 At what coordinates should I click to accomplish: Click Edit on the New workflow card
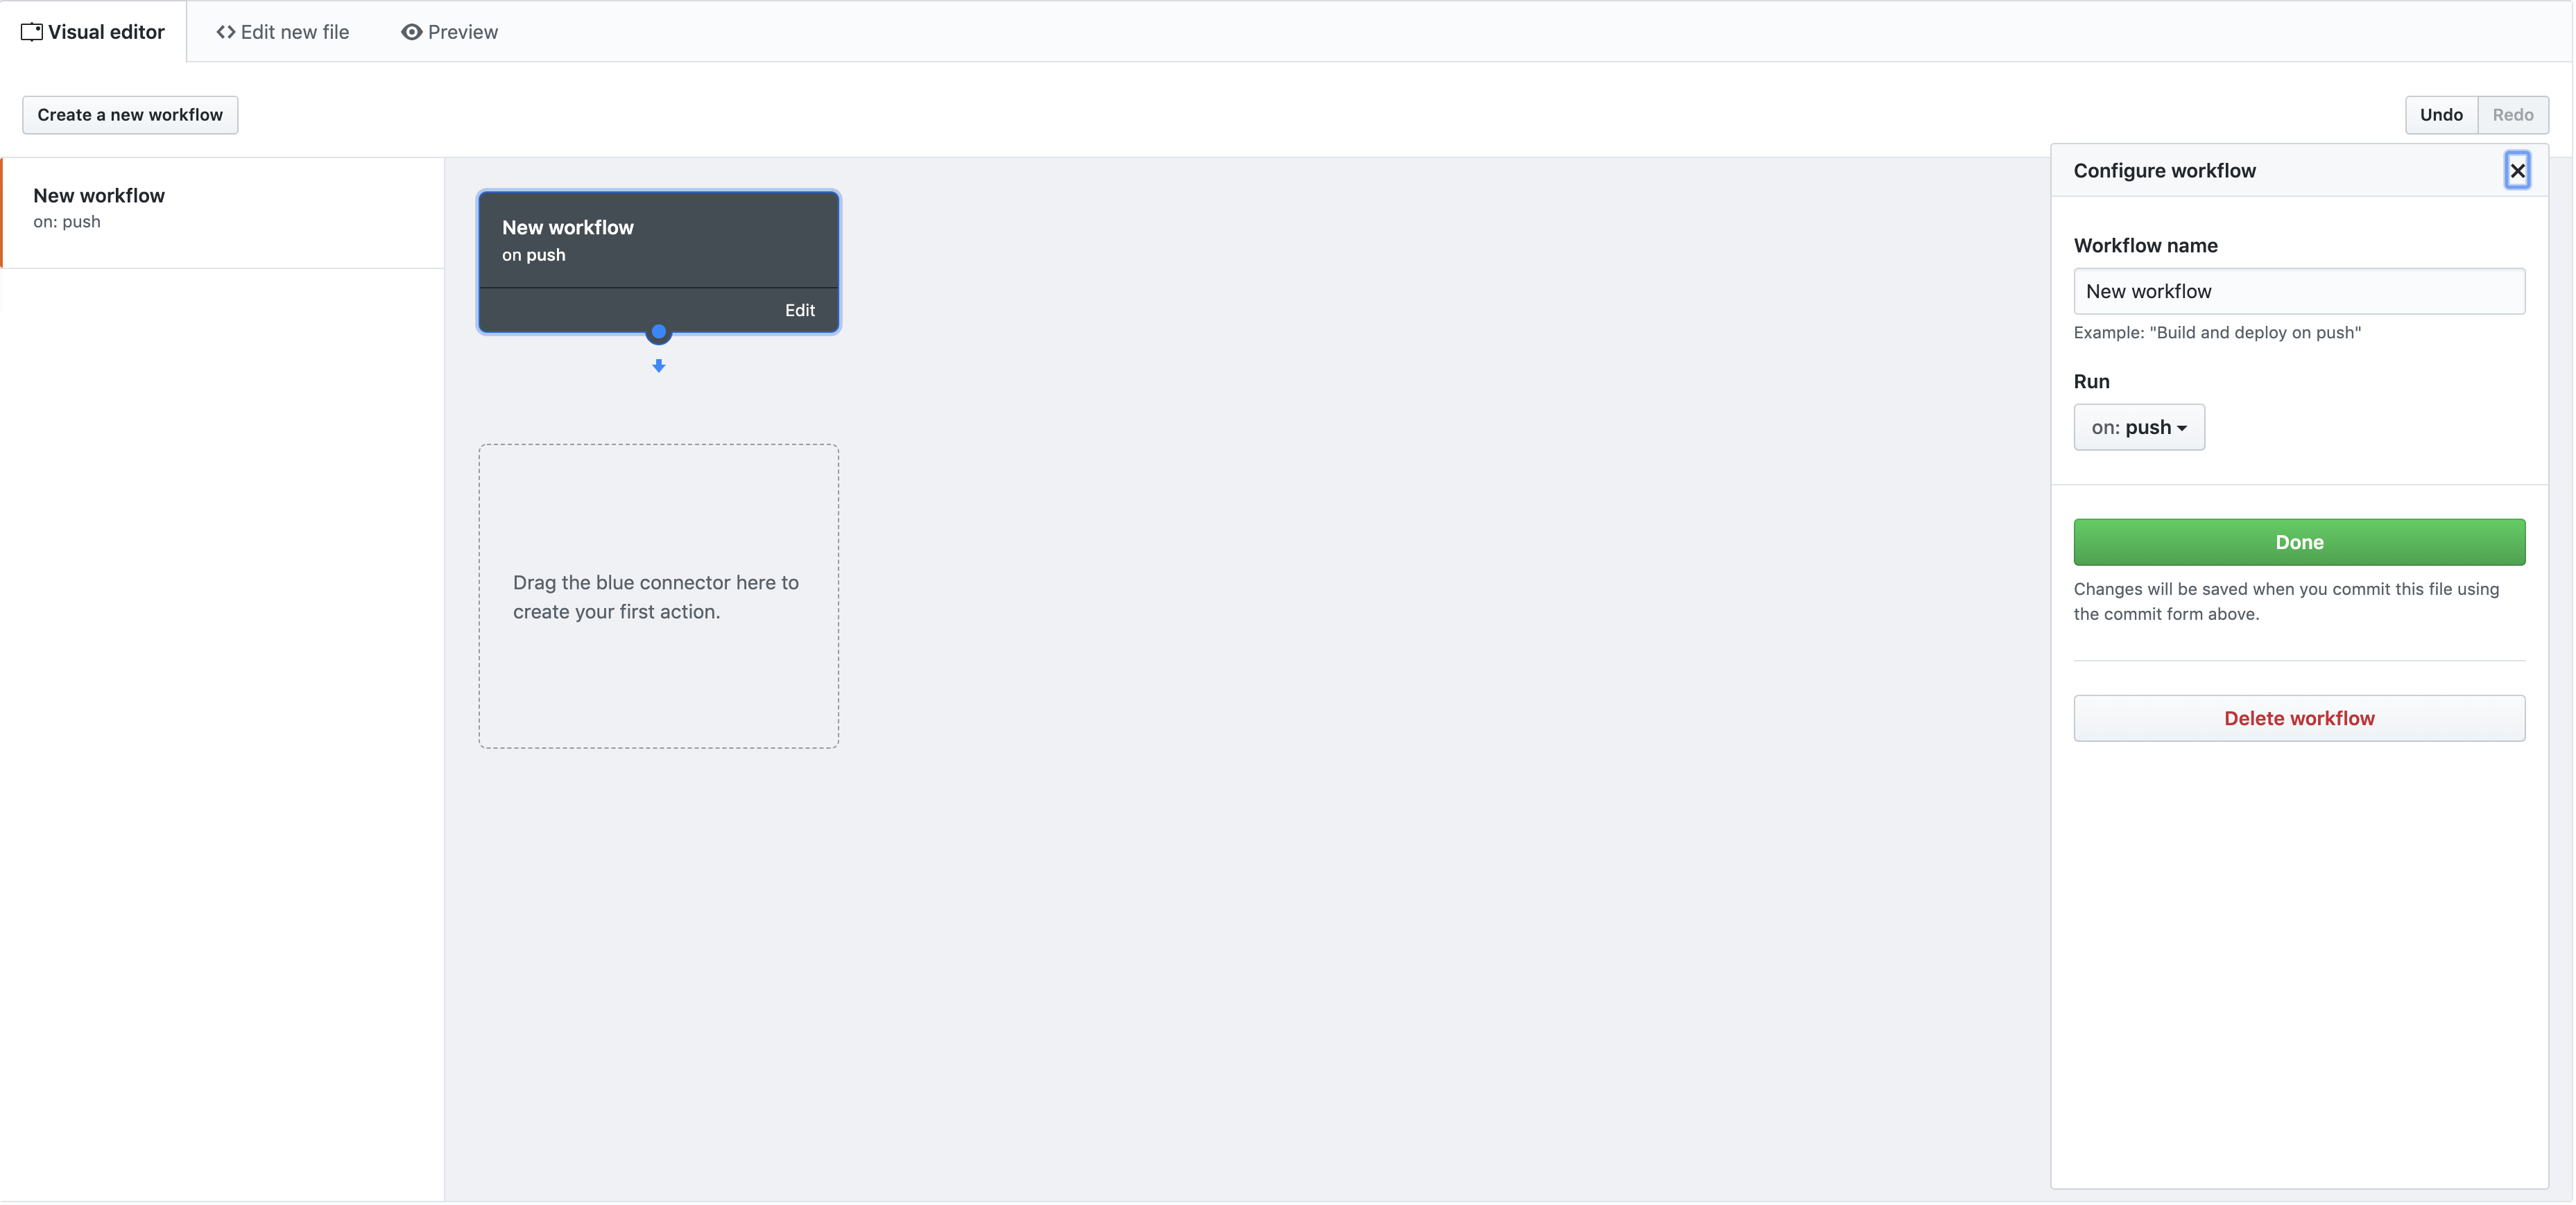[799, 311]
